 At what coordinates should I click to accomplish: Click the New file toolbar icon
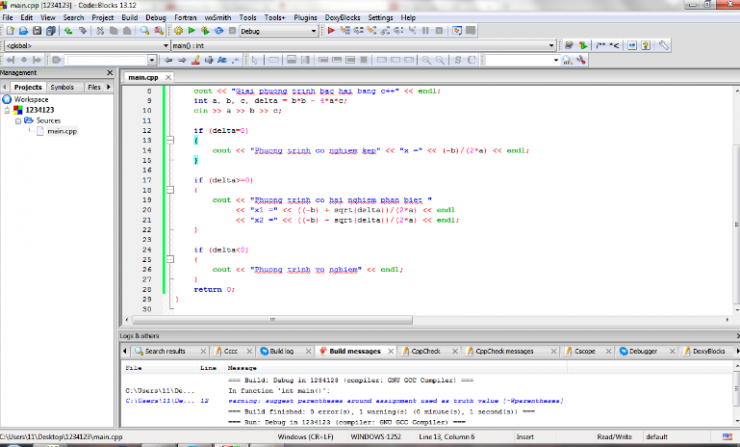click(x=9, y=31)
